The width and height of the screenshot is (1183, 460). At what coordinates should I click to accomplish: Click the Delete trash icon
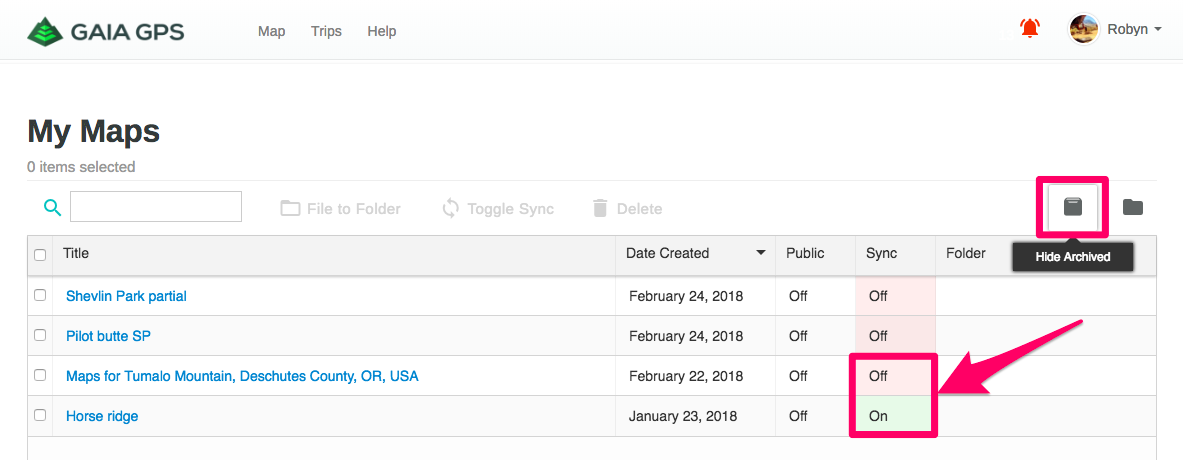coord(600,209)
